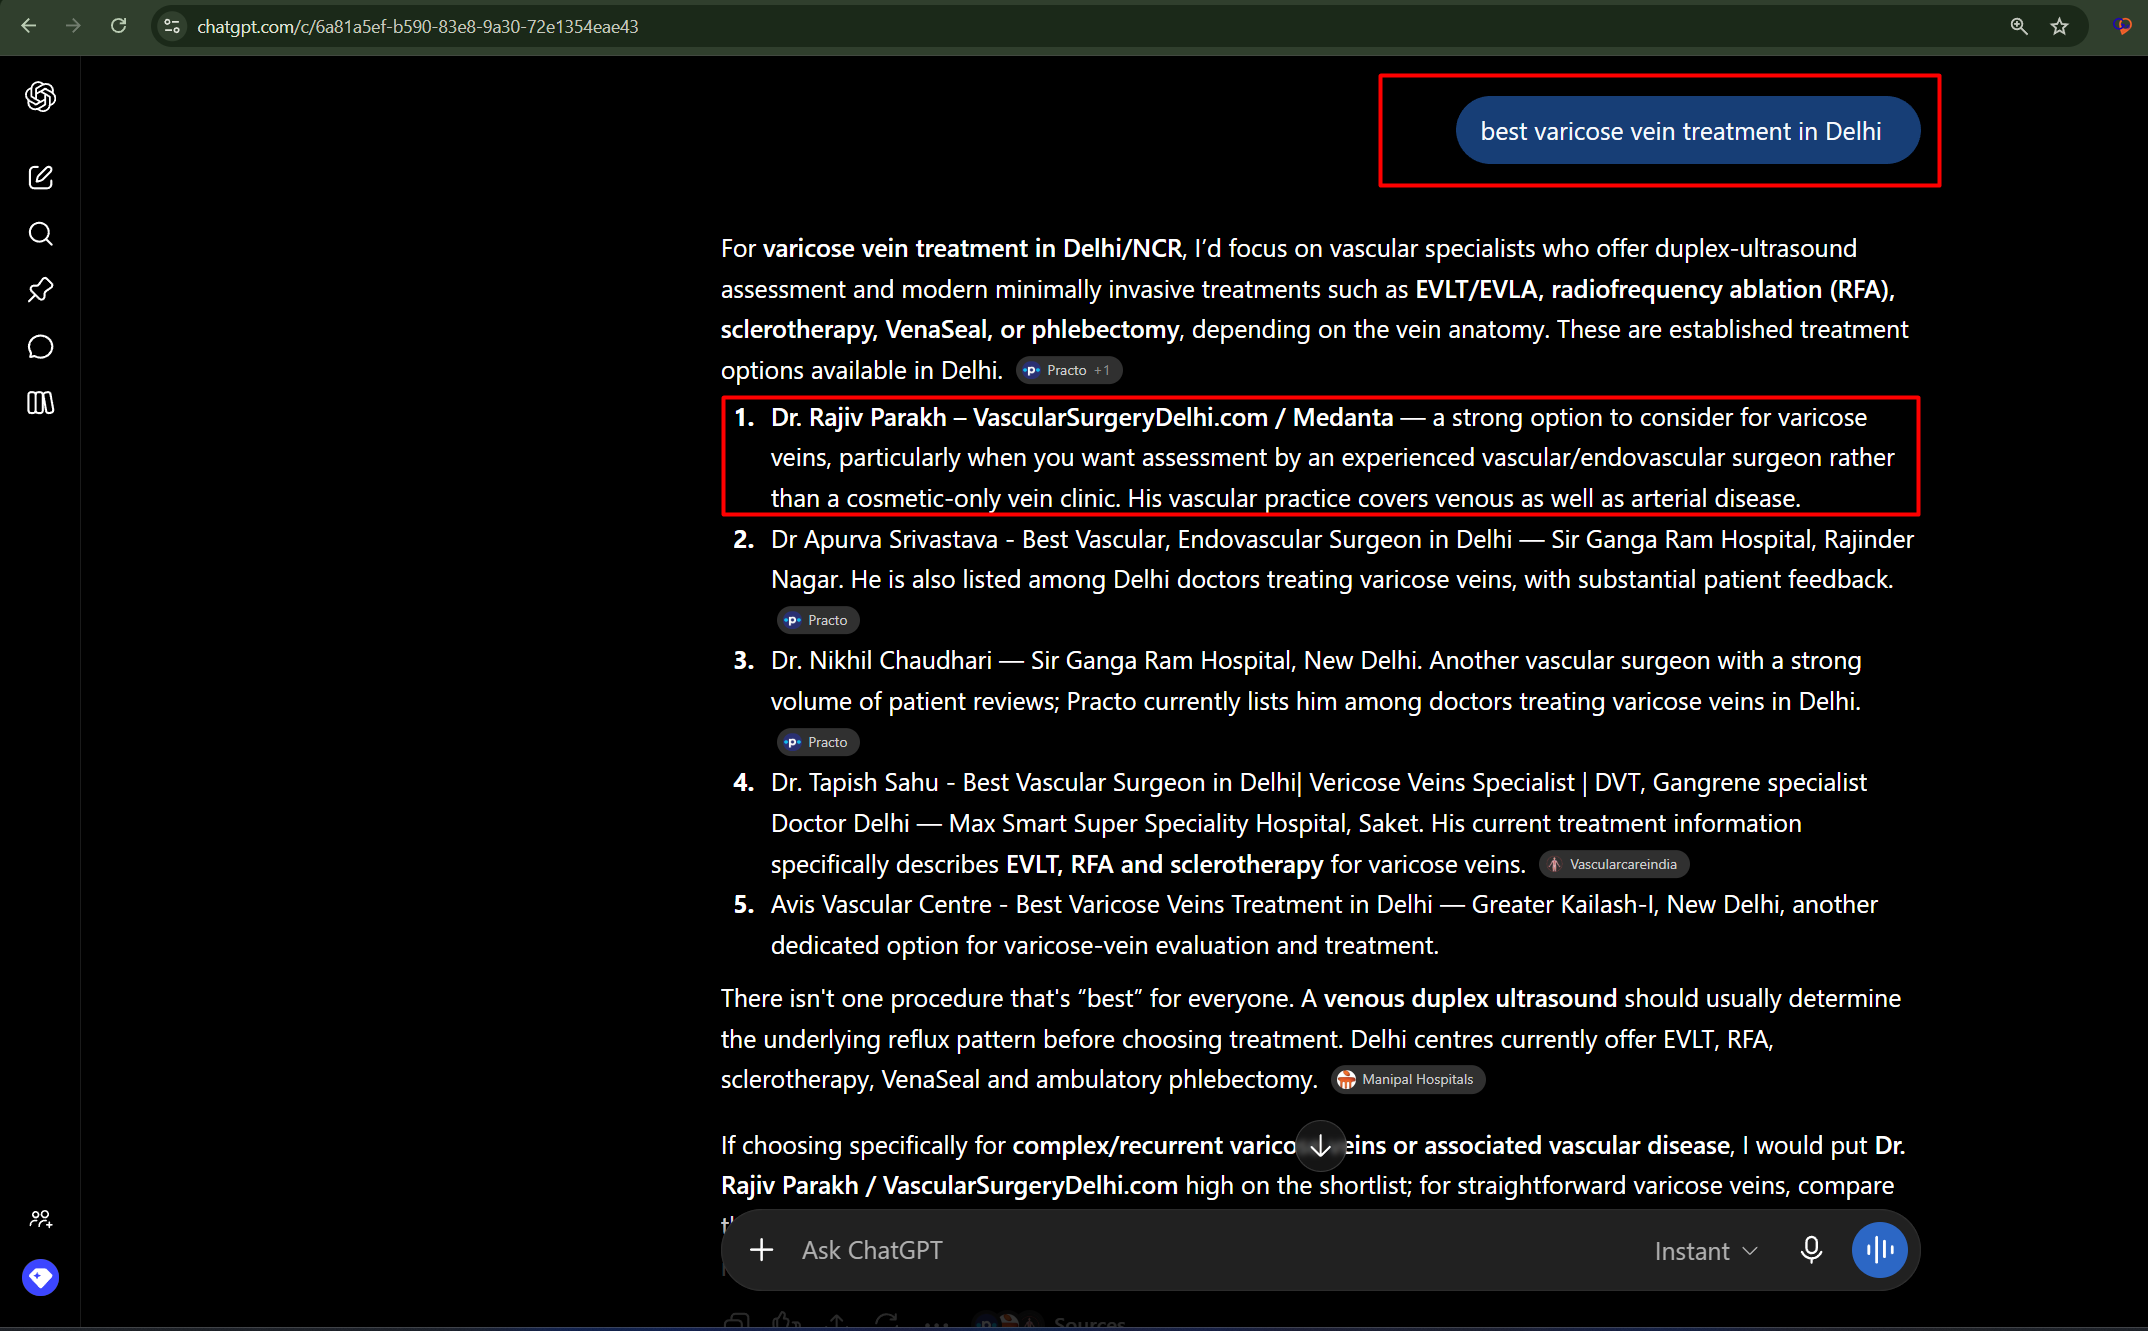
Task: Click the purple profile avatar icon
Action: 40,1277
